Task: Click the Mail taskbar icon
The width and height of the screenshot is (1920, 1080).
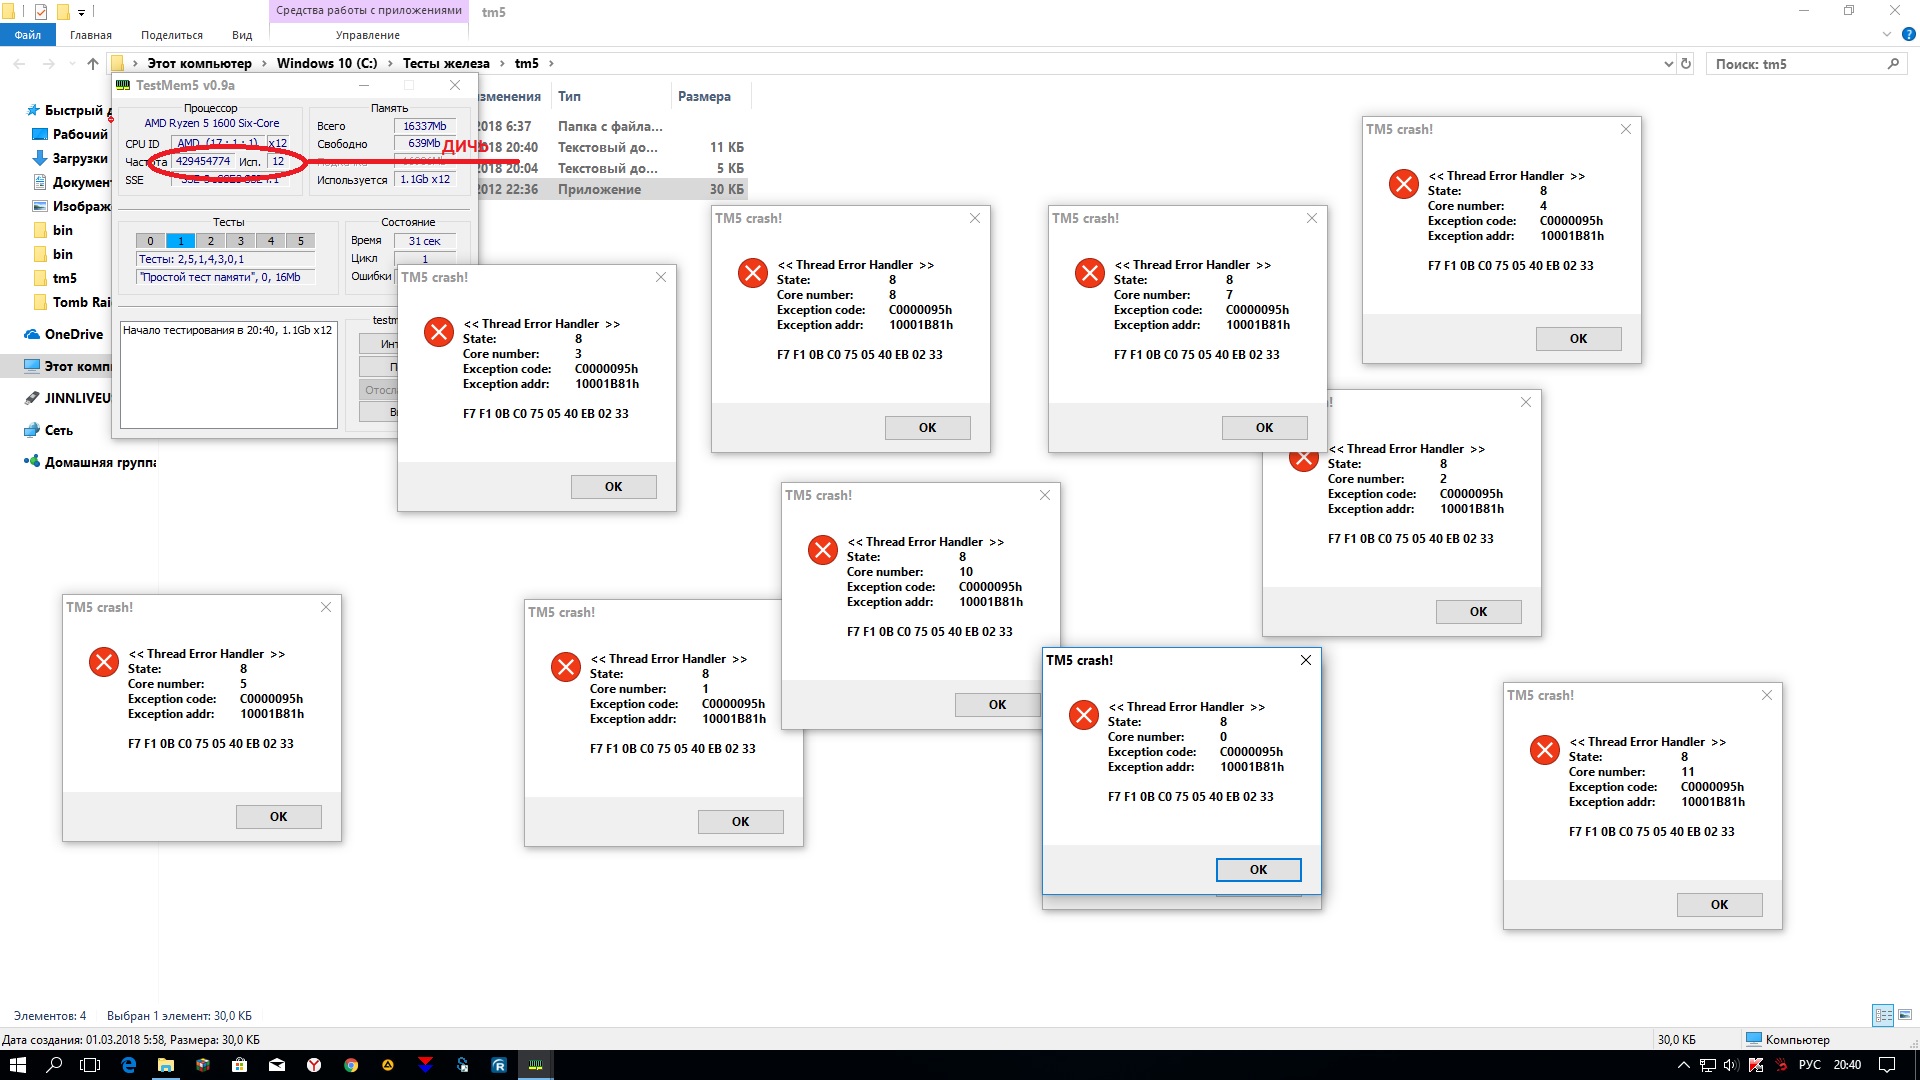Action: pos(277,1065)
